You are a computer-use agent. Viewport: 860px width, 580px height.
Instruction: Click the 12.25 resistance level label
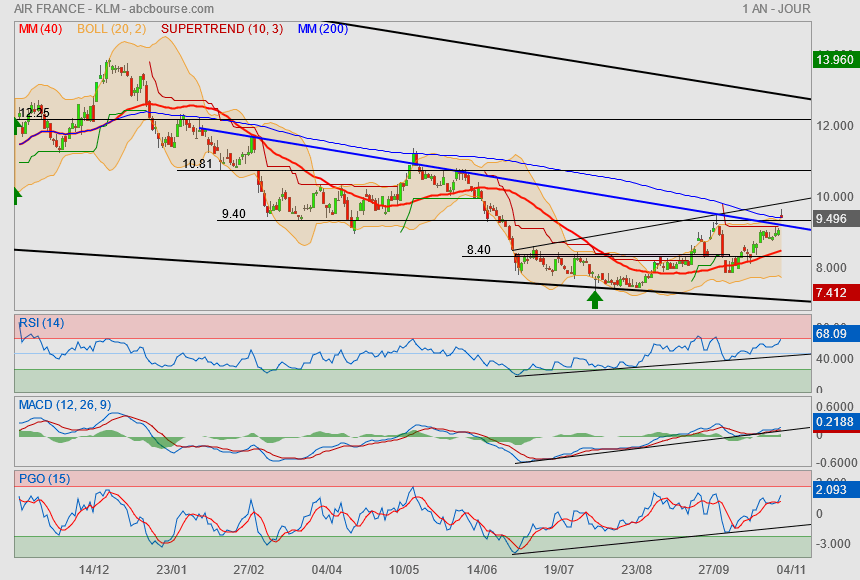click(34, 113)
